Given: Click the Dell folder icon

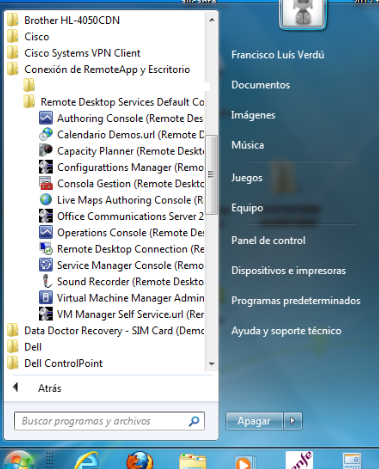Looking at the screenshot, I should (x=13, y=347).
